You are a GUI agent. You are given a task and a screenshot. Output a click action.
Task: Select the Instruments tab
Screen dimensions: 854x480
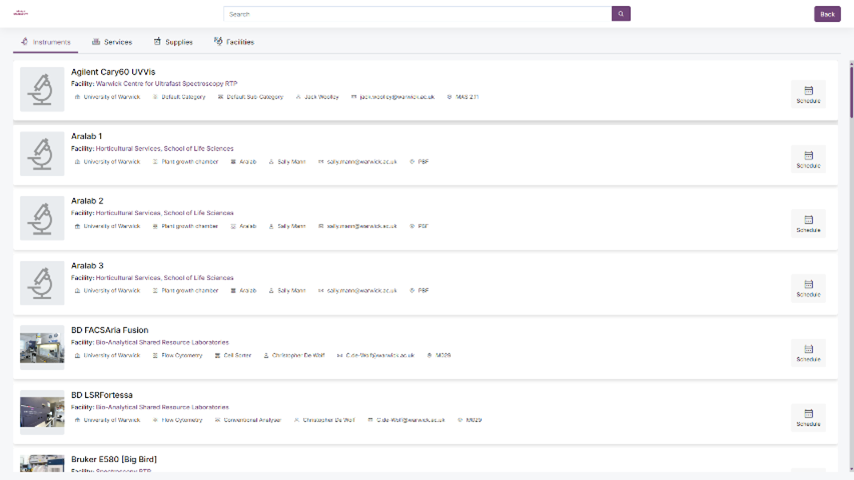click(x=46, y=42)
